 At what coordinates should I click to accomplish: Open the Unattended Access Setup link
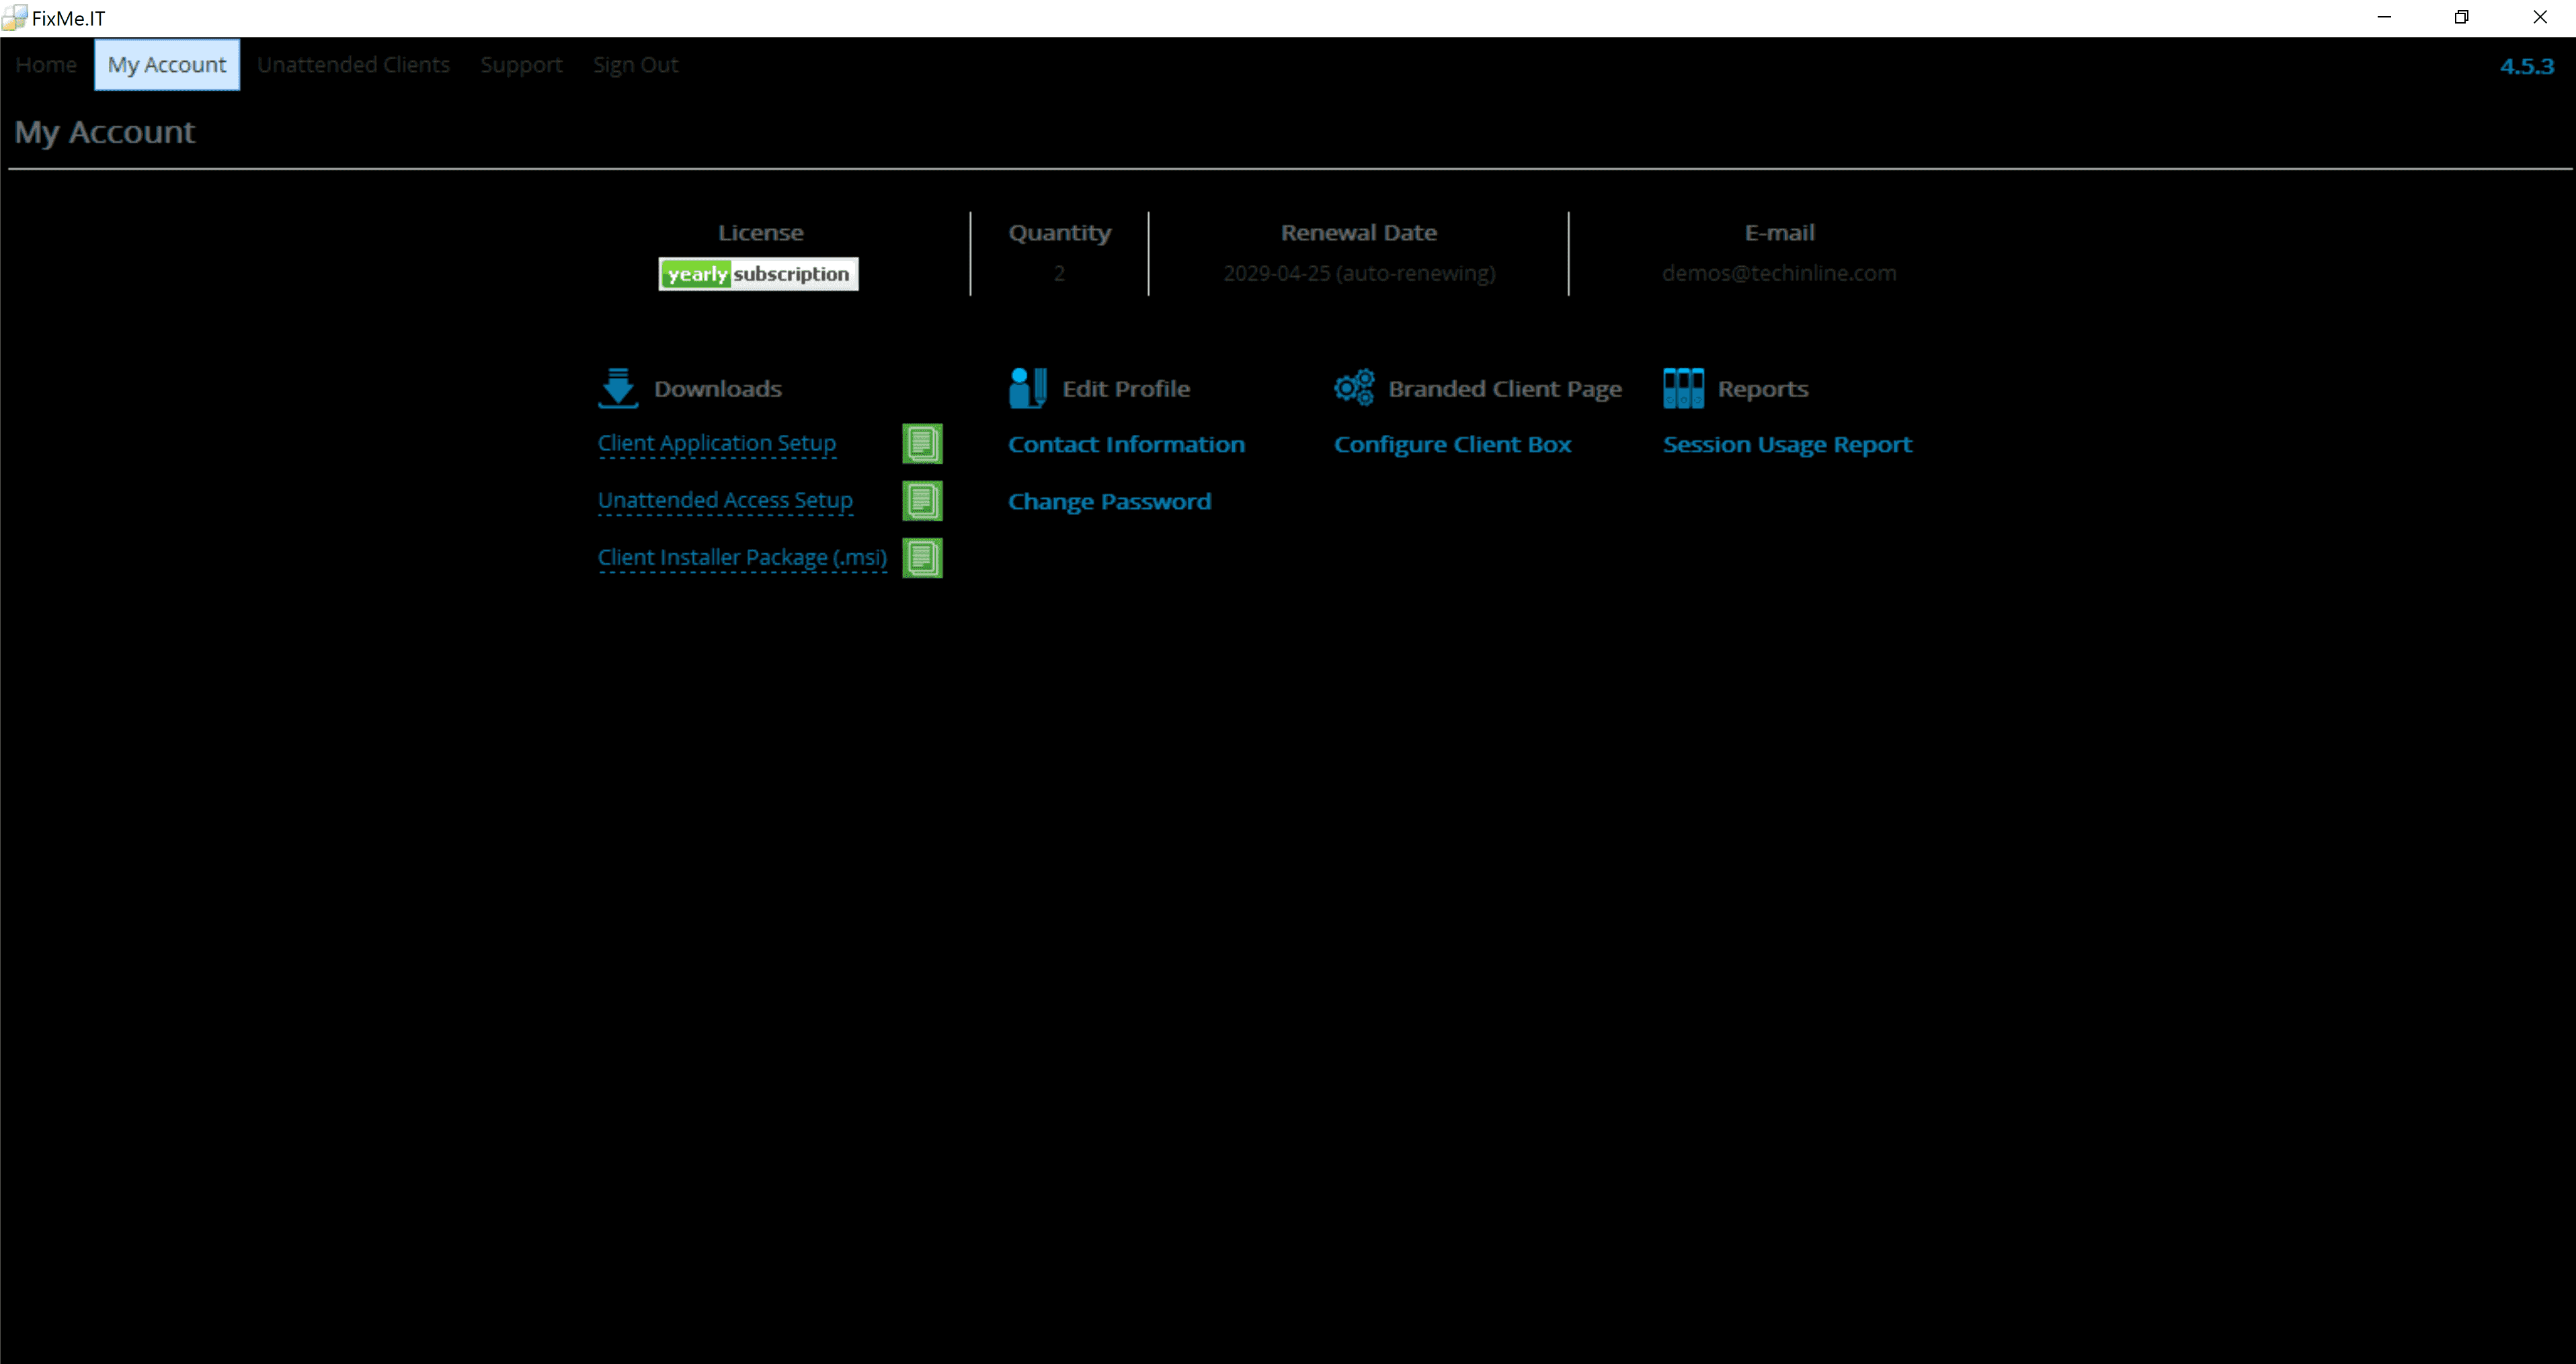pyautogui.click(x=725, y=500)
